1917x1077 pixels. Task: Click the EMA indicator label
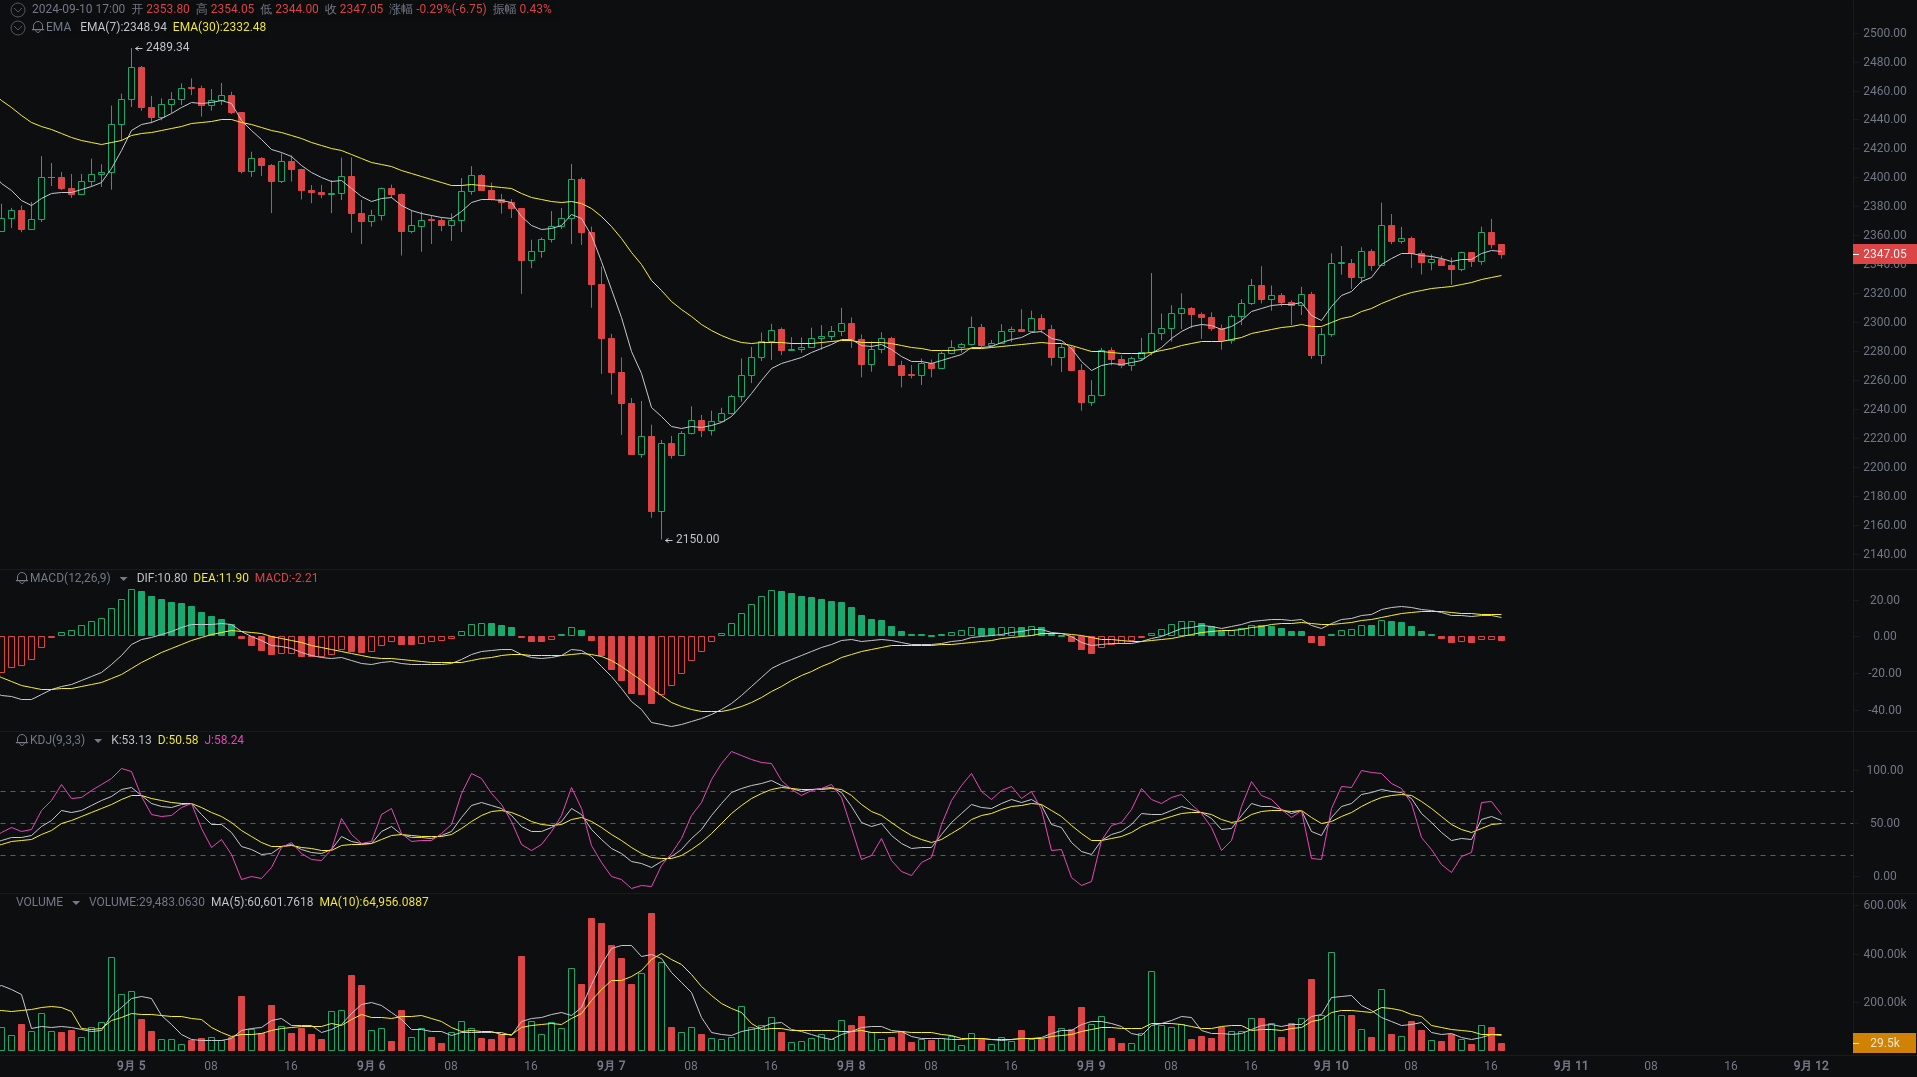(58, 27)
